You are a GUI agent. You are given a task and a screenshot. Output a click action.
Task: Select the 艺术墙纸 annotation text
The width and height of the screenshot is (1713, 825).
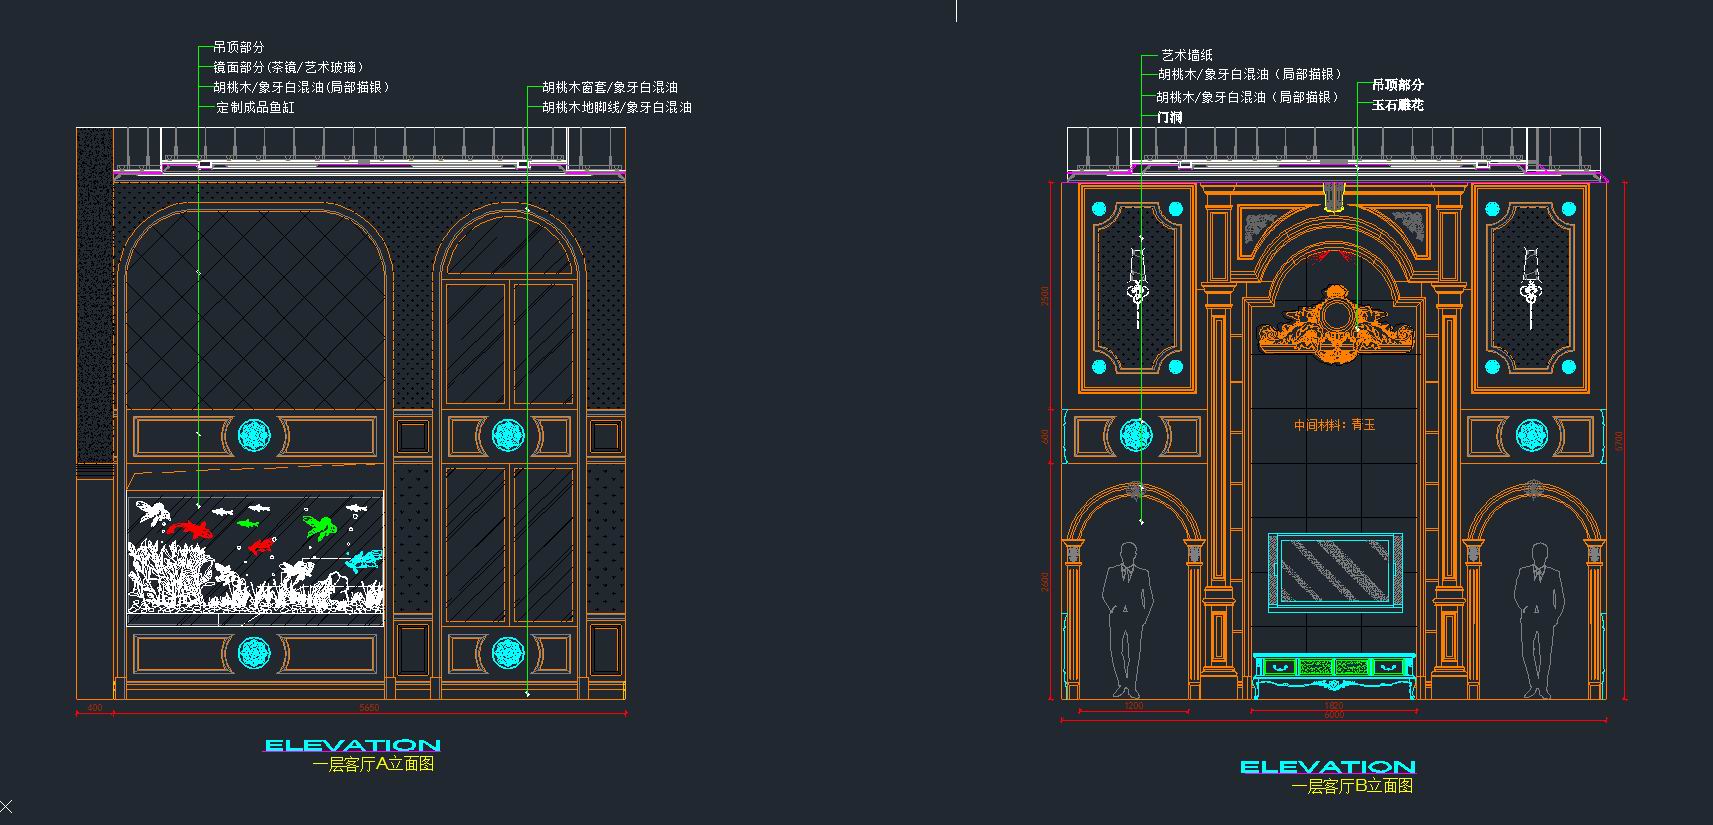pyautogui.click(x=1187, y=55)
